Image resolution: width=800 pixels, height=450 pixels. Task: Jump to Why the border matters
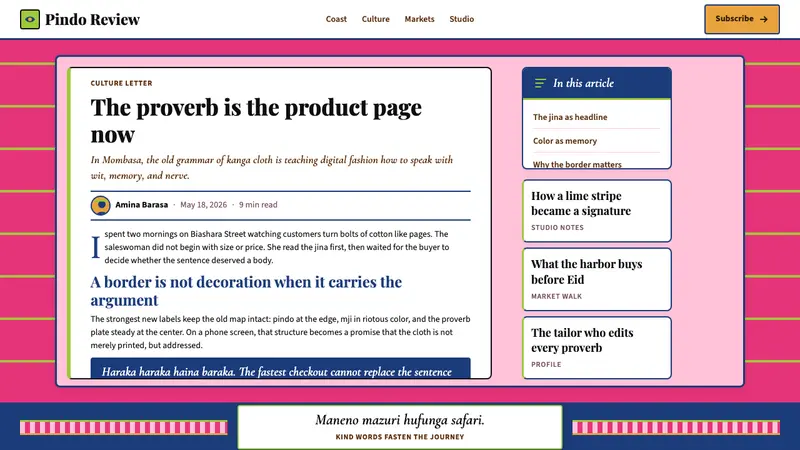pyautogui.click(x=577, y=164)
